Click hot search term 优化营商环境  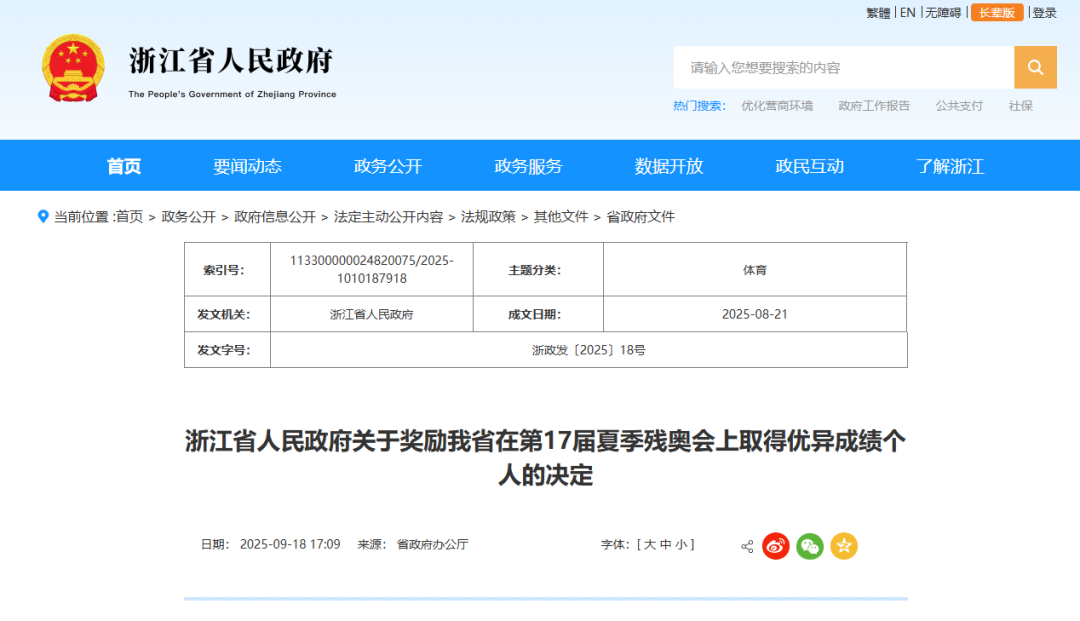[777, 106]
